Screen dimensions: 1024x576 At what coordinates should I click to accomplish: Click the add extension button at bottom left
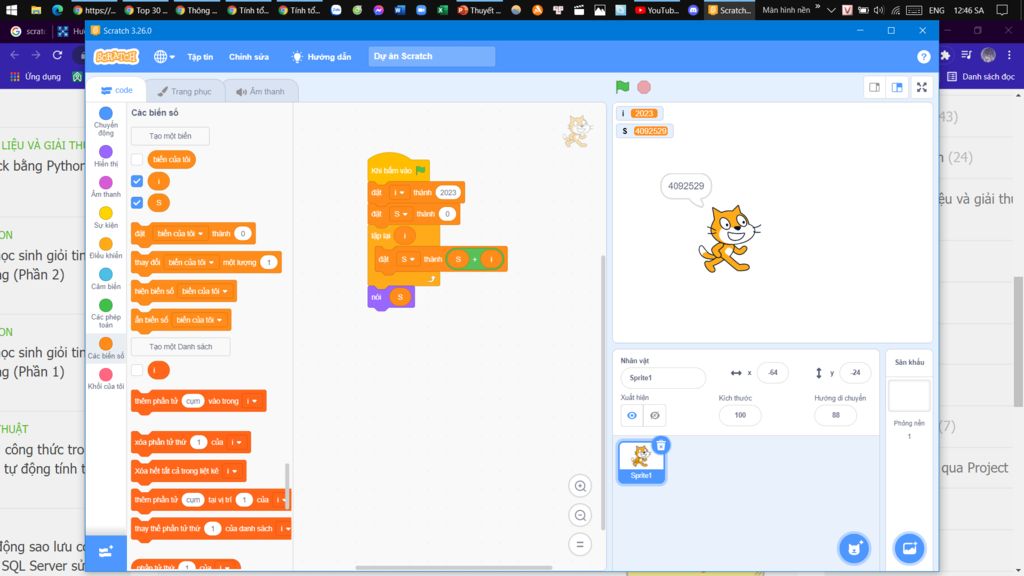pos(106,552)
